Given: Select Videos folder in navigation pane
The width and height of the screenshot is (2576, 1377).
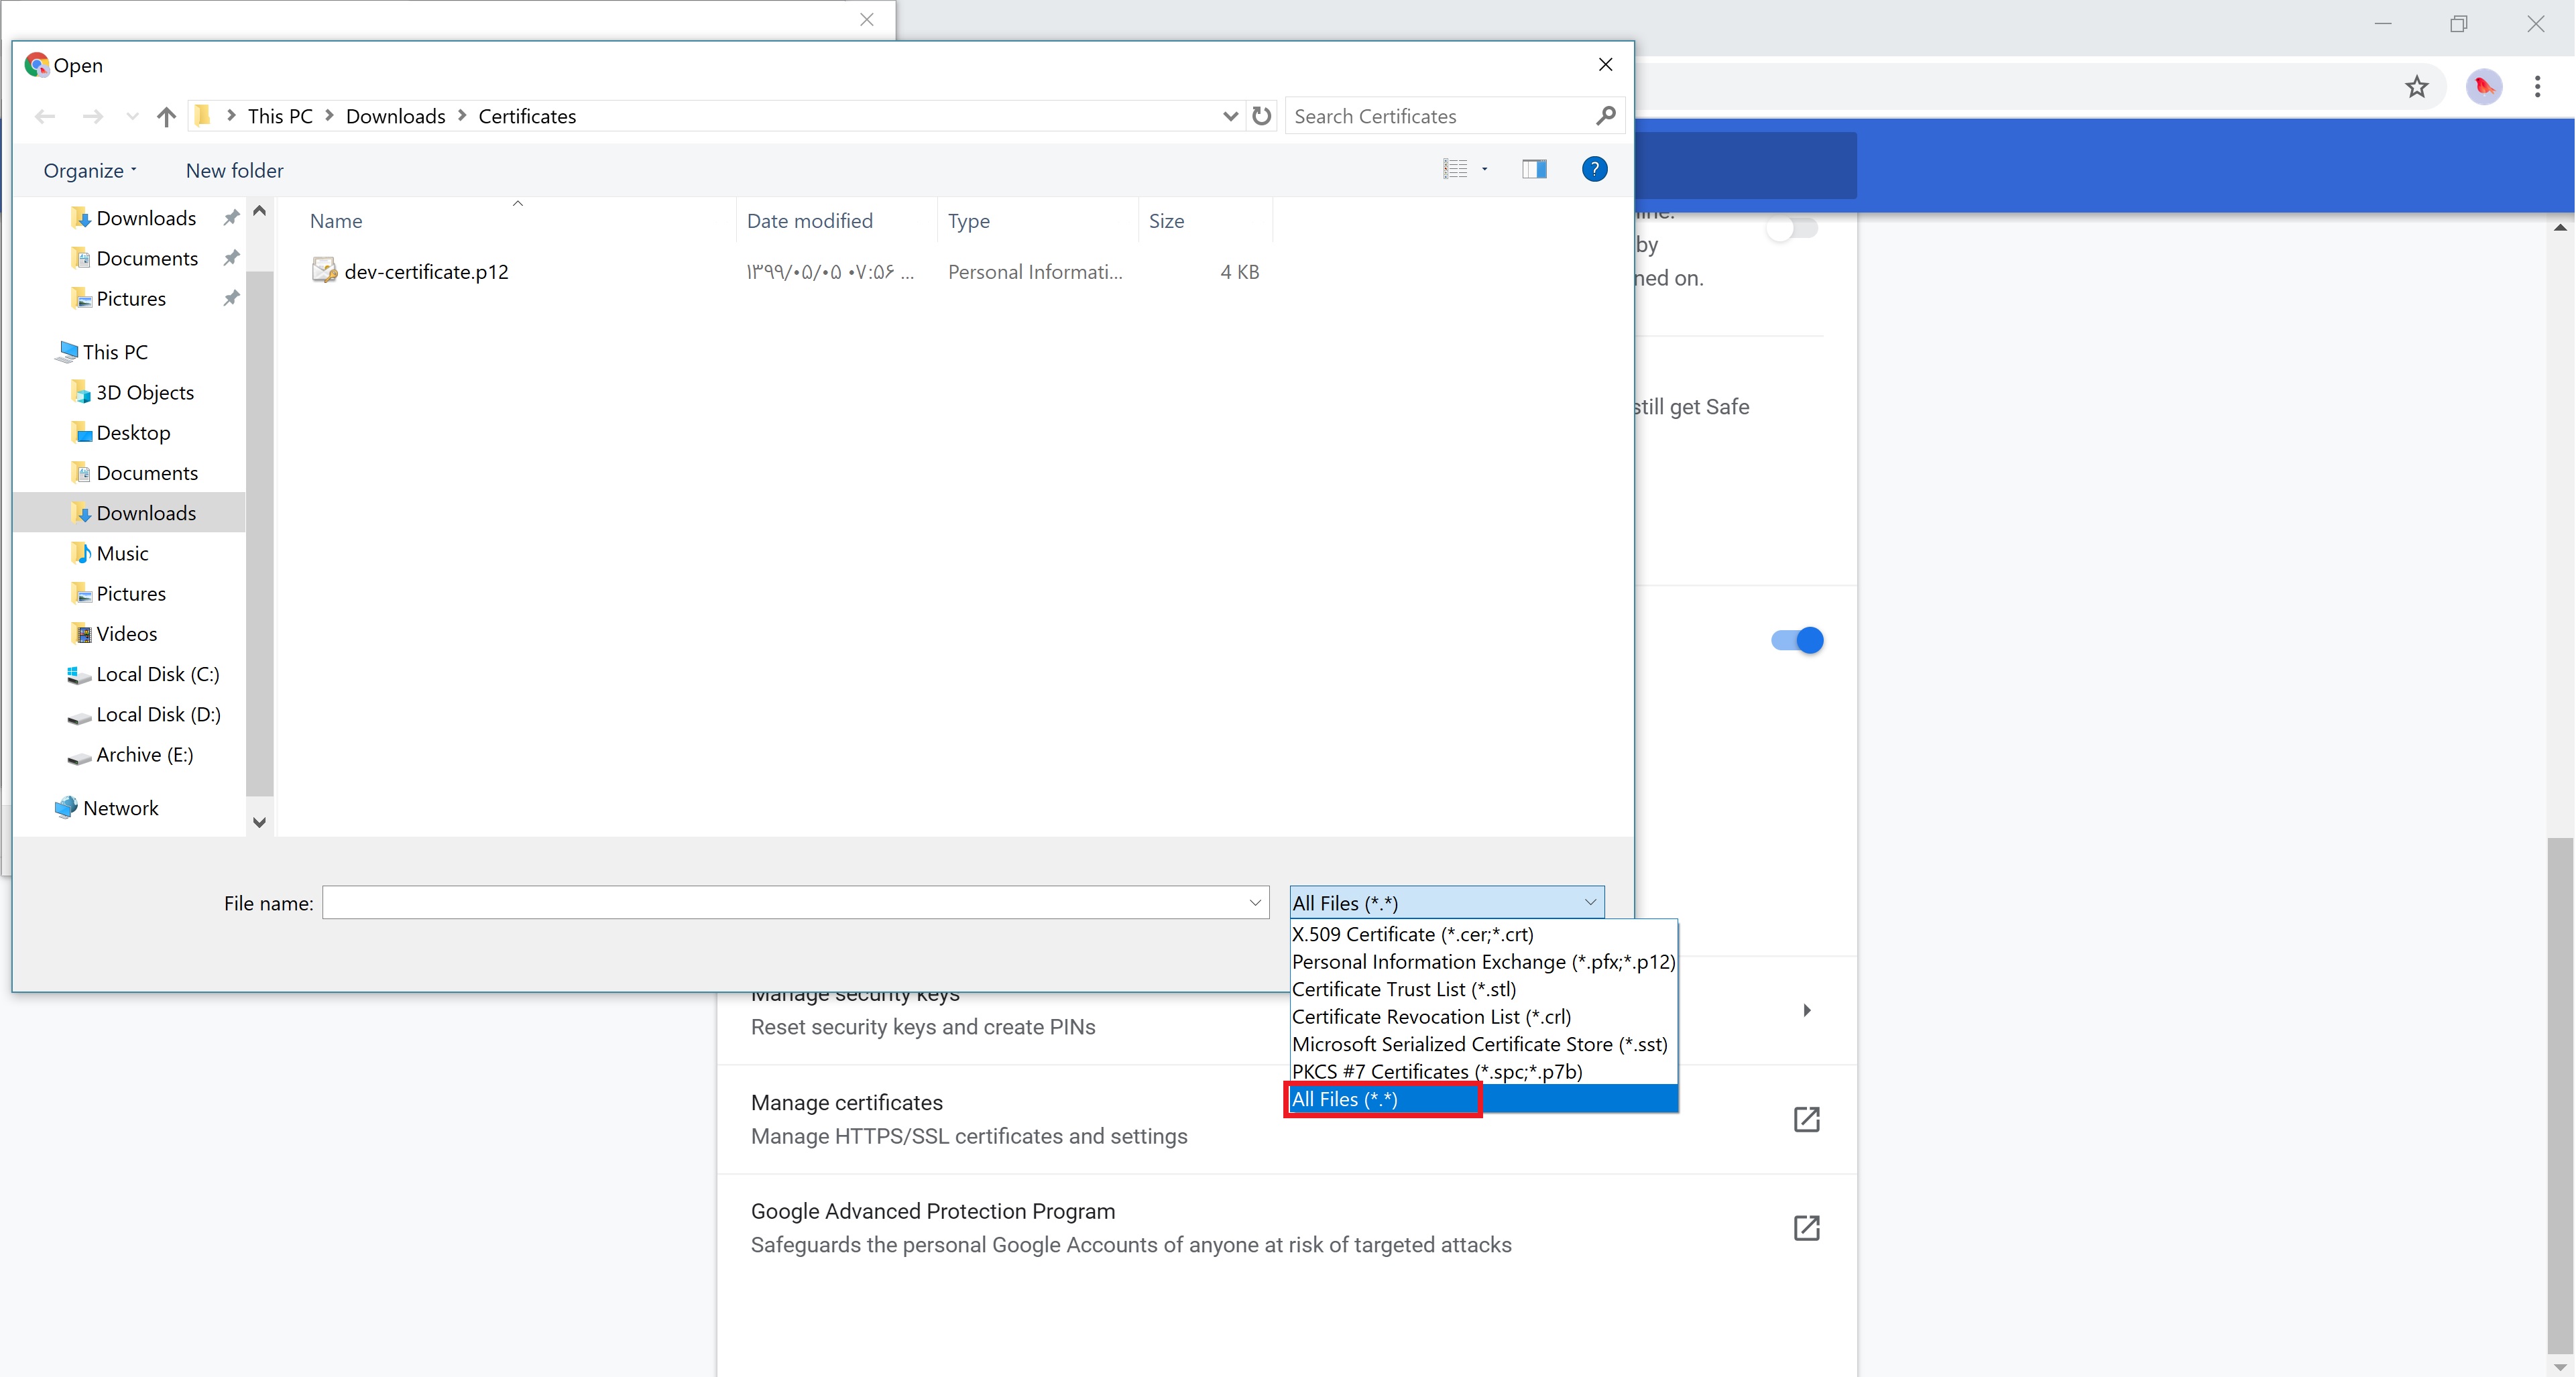Looking at the screenshot, I should 126,634.
